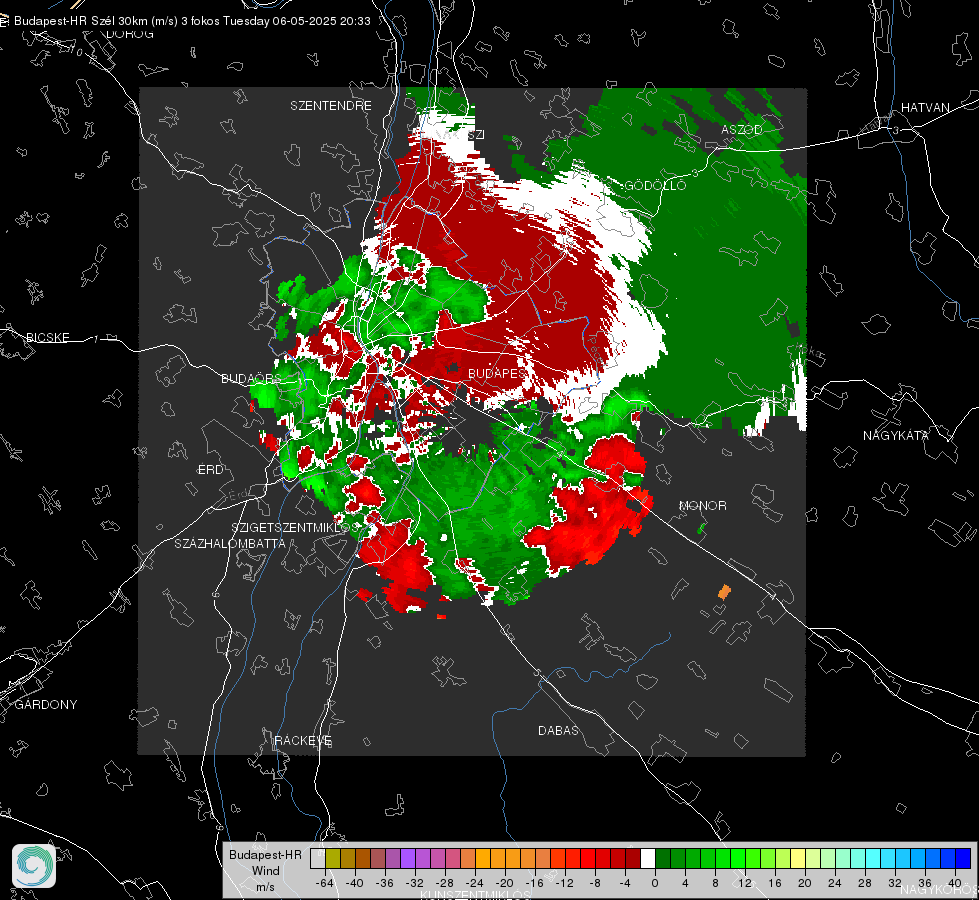
Task: Click the 28 legend value
Action: click(865, 883)
